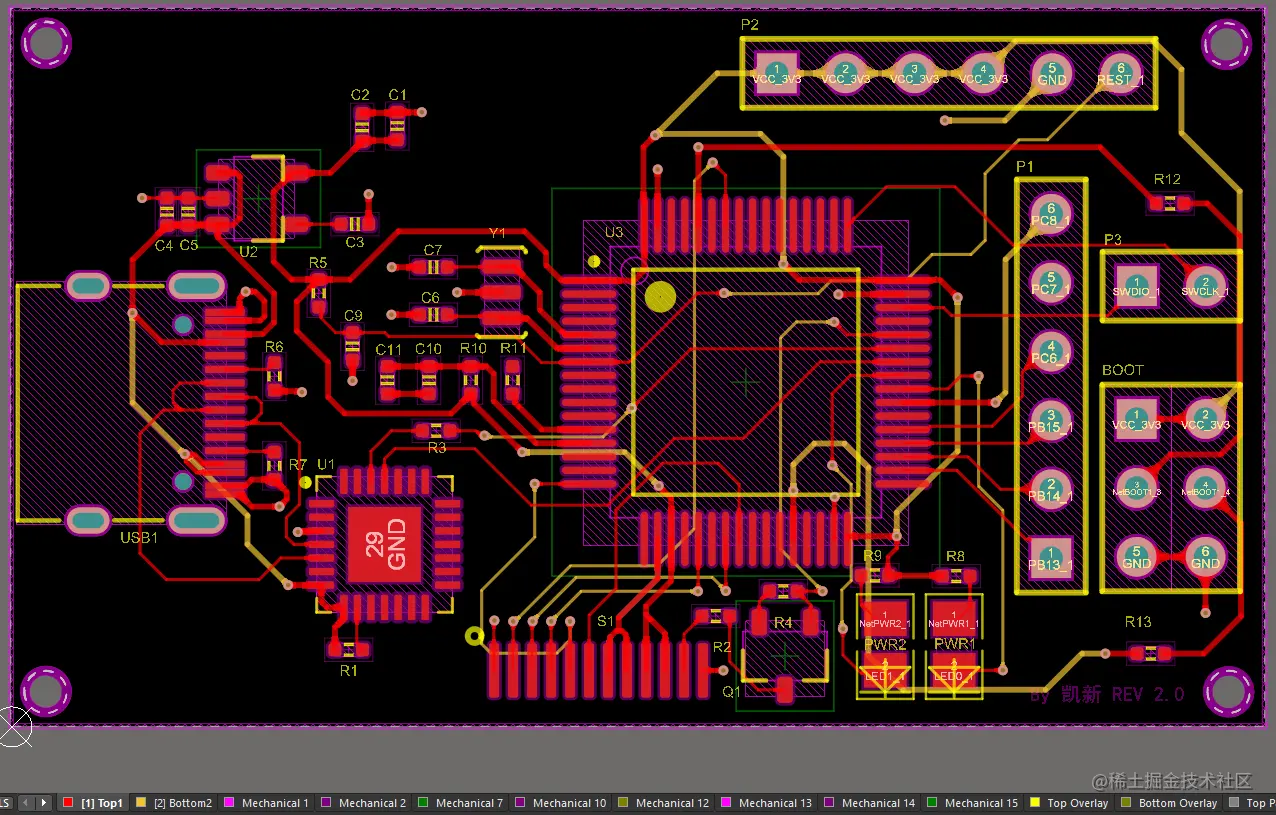Switch to the [1] Top1 layer tab
Image resolution: width=1276 pixels, height=815 pixels.
(92, 803)
